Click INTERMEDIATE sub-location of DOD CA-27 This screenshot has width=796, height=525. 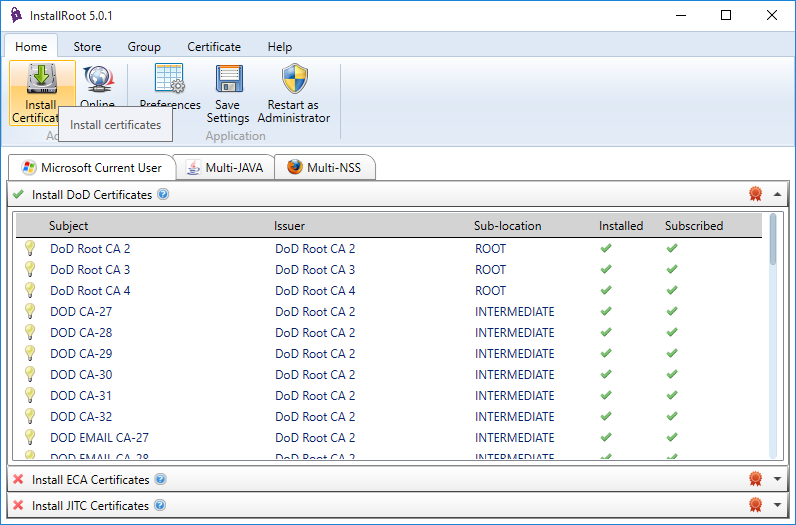click(515, 312)
